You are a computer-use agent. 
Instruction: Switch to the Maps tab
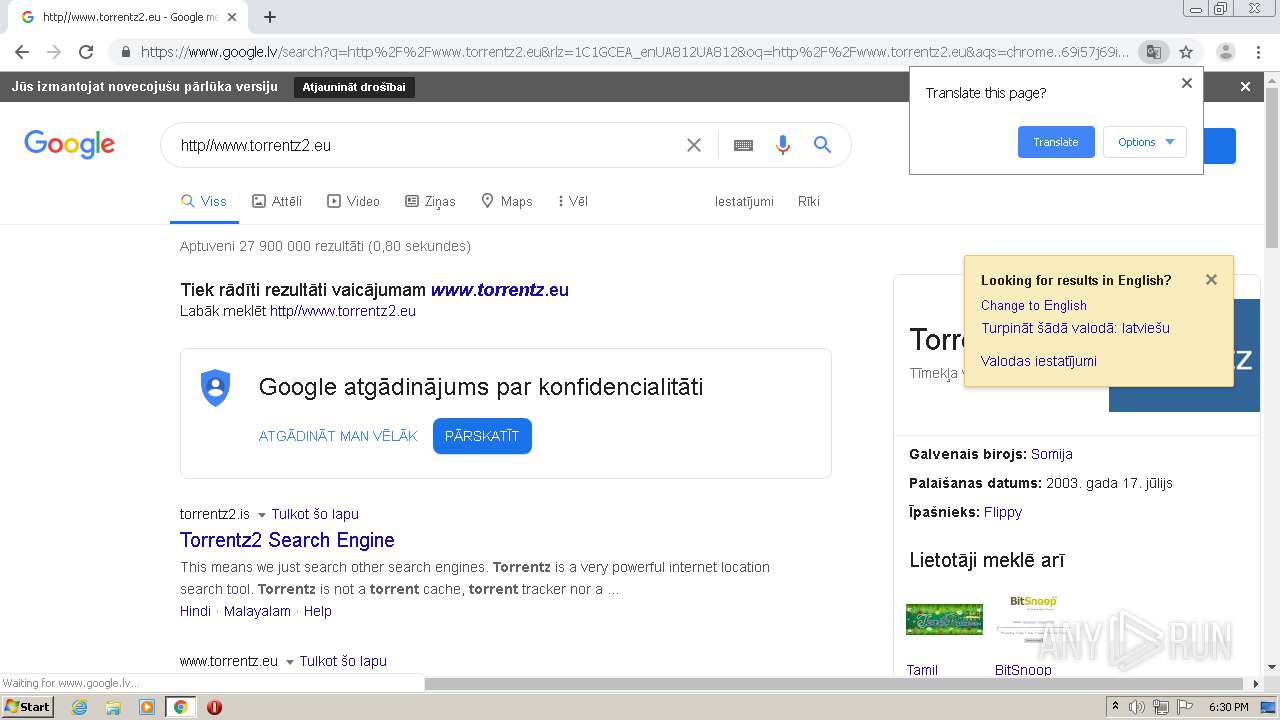(x=507, y=201)
